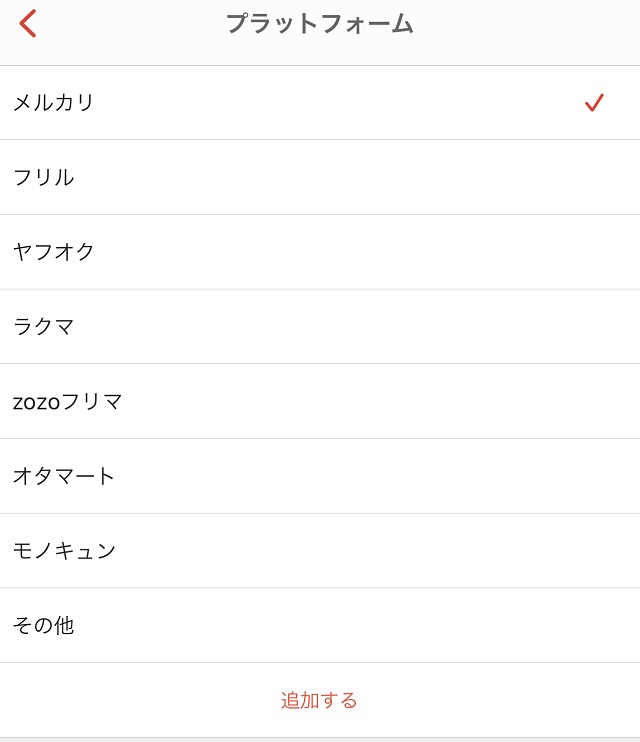The image size is (640, 742).
Task: Click the プラットフォーム header title
Action: click(x=320, y=23)
